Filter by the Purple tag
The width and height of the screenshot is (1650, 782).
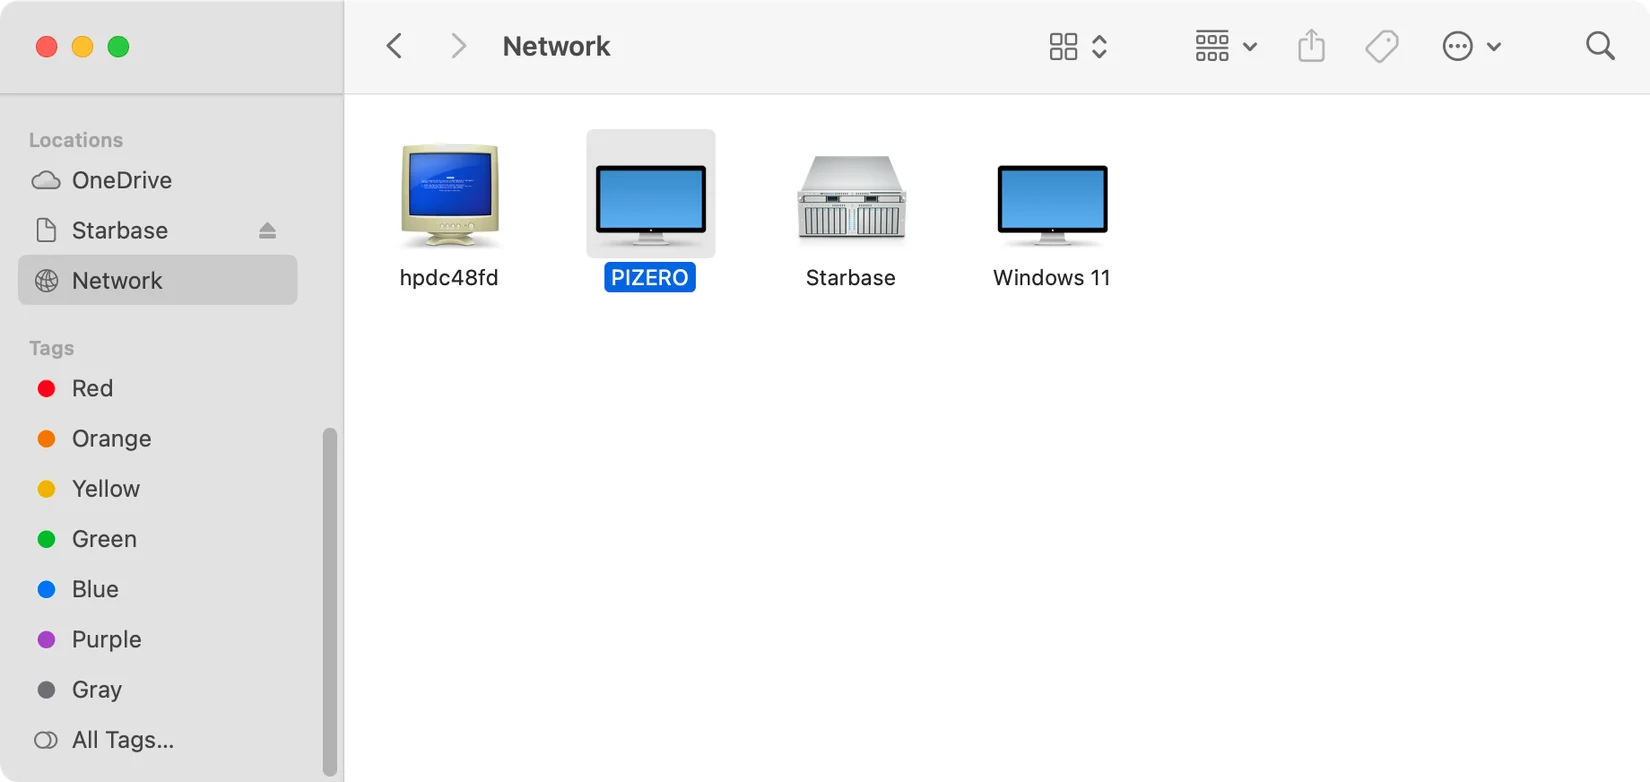tap(106, 639)
